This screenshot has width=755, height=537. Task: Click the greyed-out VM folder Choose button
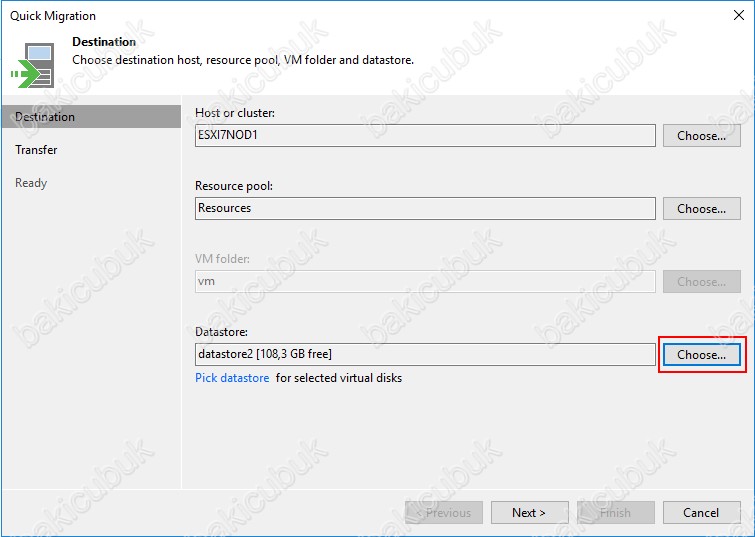coord(702,282)
